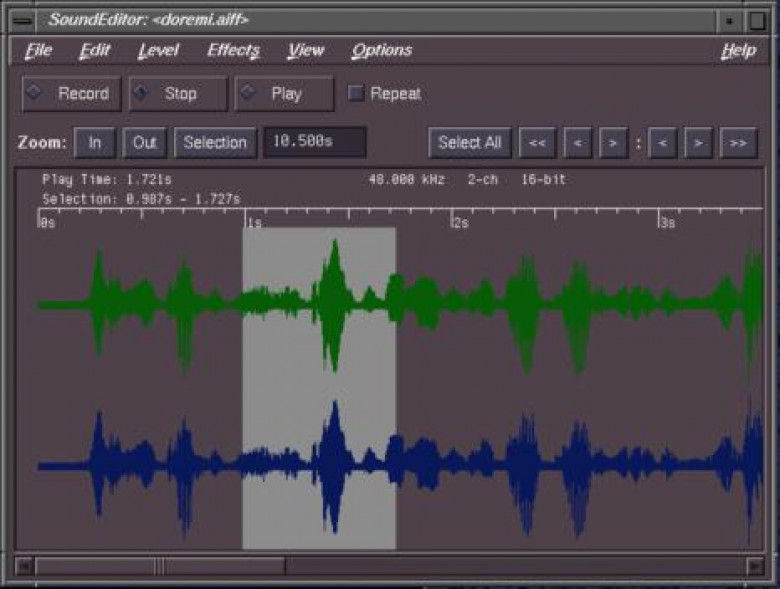Open the Options menu
The image size is (780, 589).
(x=382, y=50)
